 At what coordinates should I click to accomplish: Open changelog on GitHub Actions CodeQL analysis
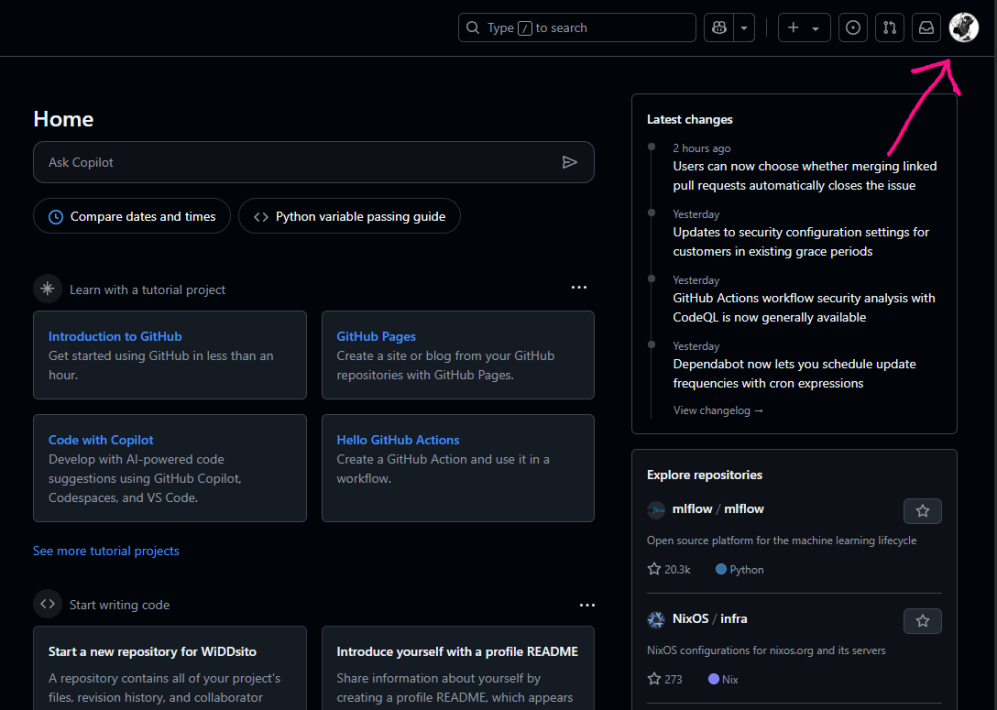(x=804, y=308)
